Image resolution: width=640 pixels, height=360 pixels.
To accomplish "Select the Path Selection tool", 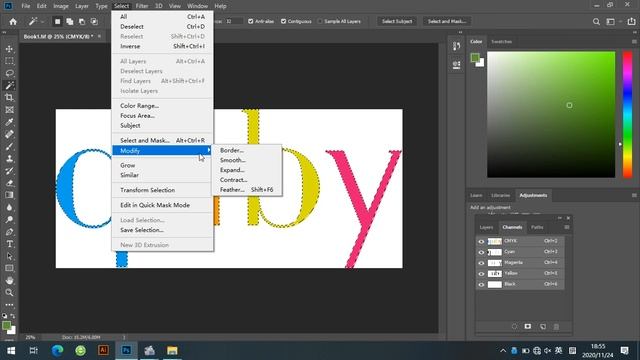I will click(x=9, y=256).
